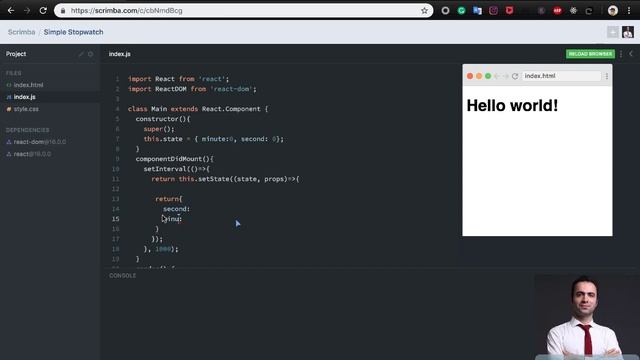Click the pink Instagram-style extension icon

tap(493, 11)
